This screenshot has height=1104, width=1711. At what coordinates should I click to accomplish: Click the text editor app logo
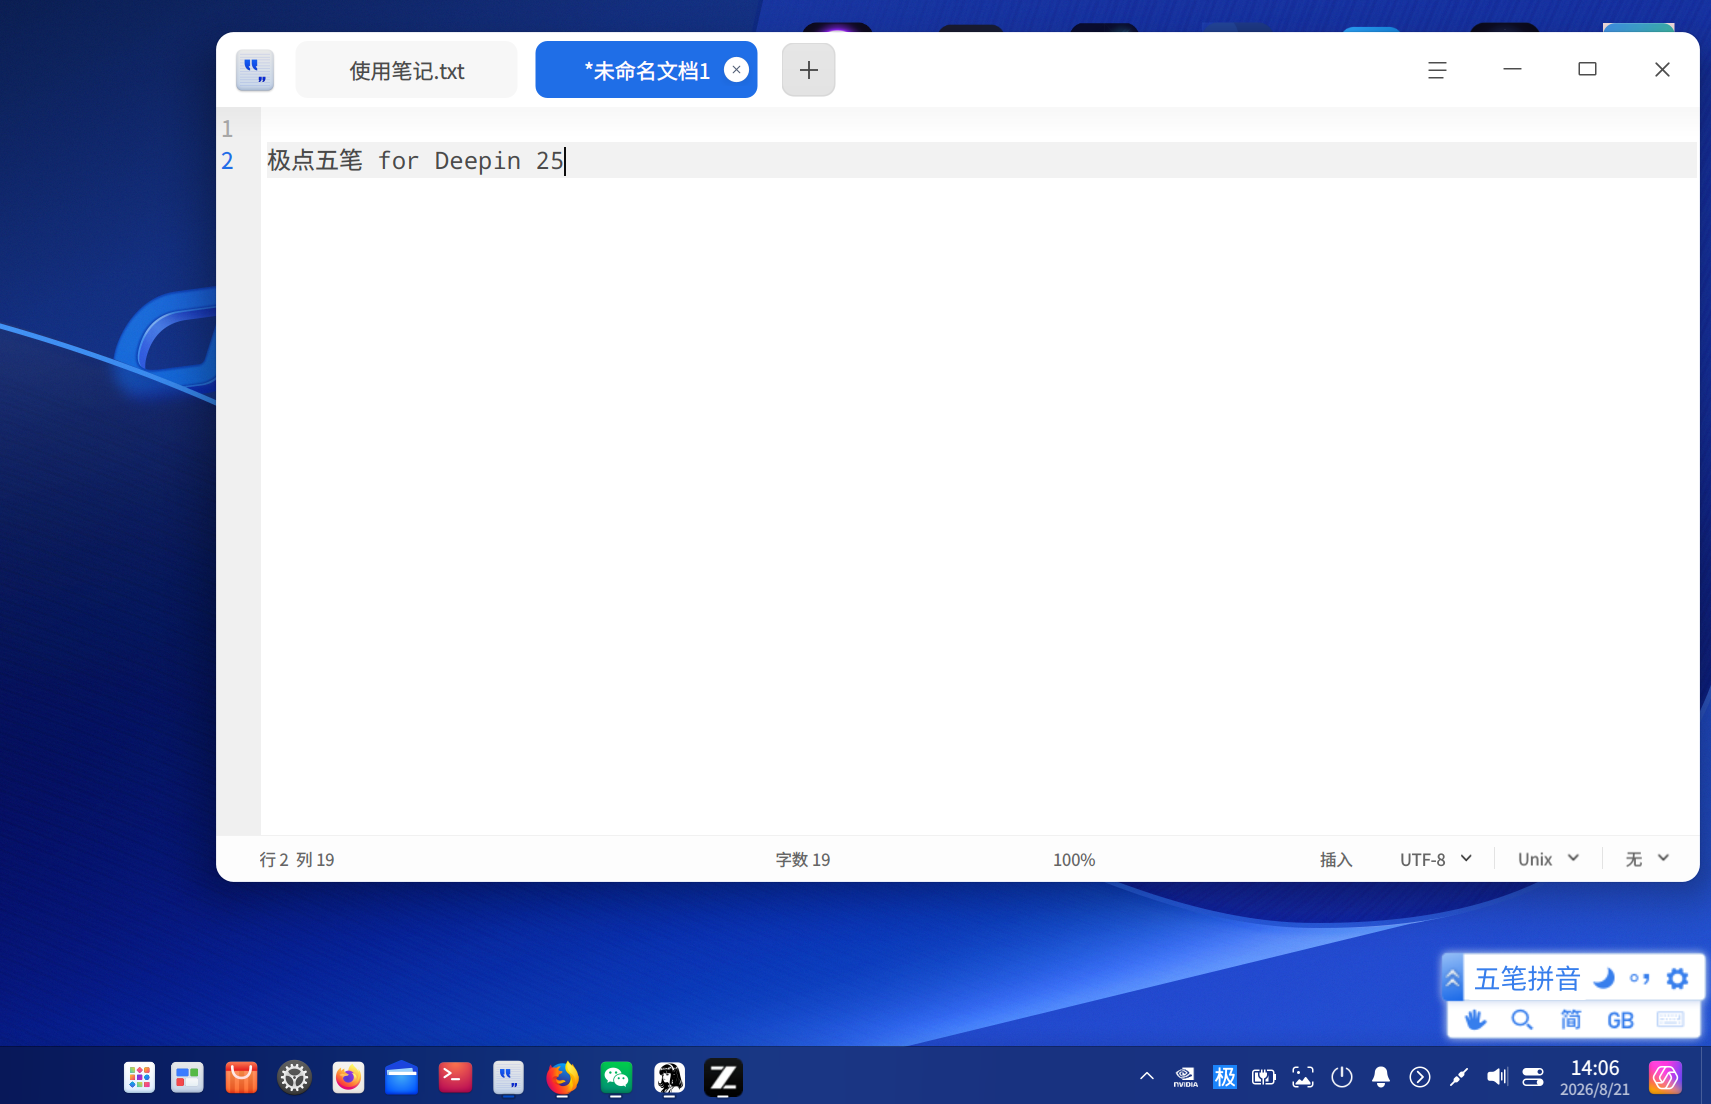255,71
